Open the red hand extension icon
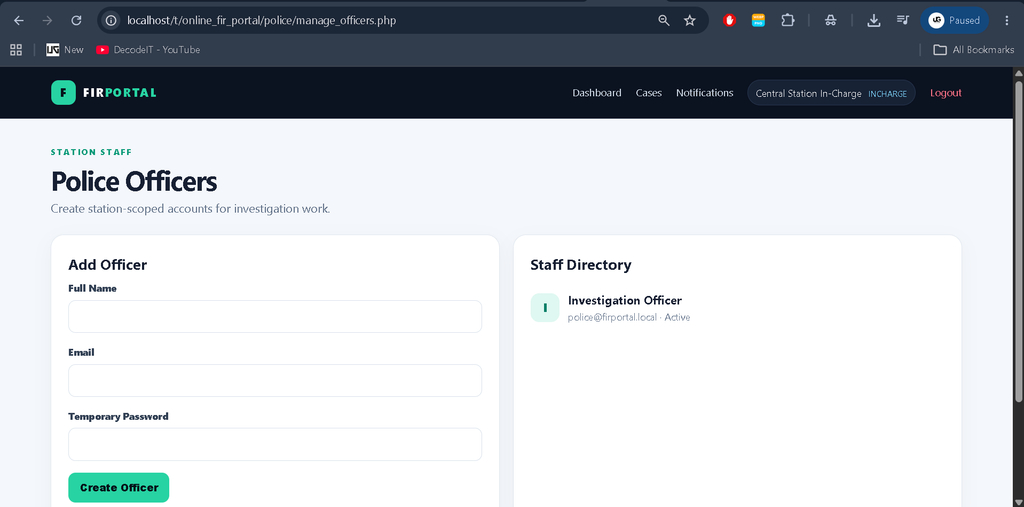The width and height of the screenshot is (1024, 507). click(x=729, y=20)
